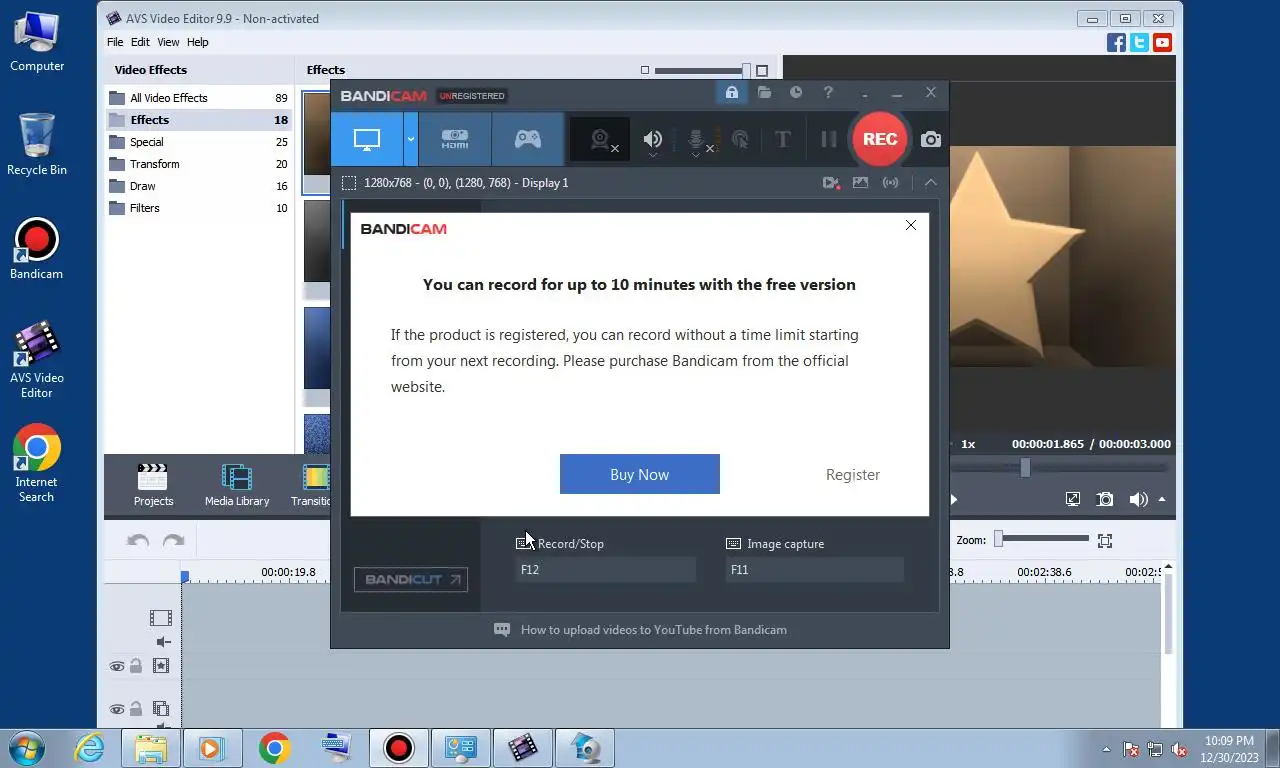1280x768 pixels.
Task: Click AVS preview playback position slider
Action: (x=1025, y=467)
